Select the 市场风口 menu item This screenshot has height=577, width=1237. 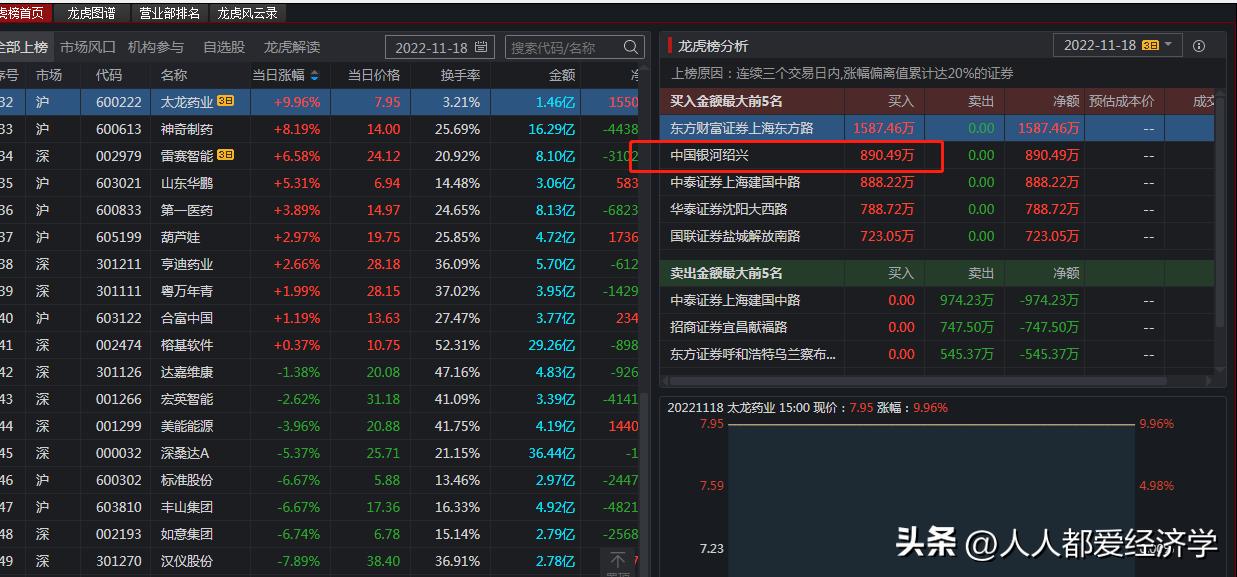pyautogui.click(x=88, y=45)
